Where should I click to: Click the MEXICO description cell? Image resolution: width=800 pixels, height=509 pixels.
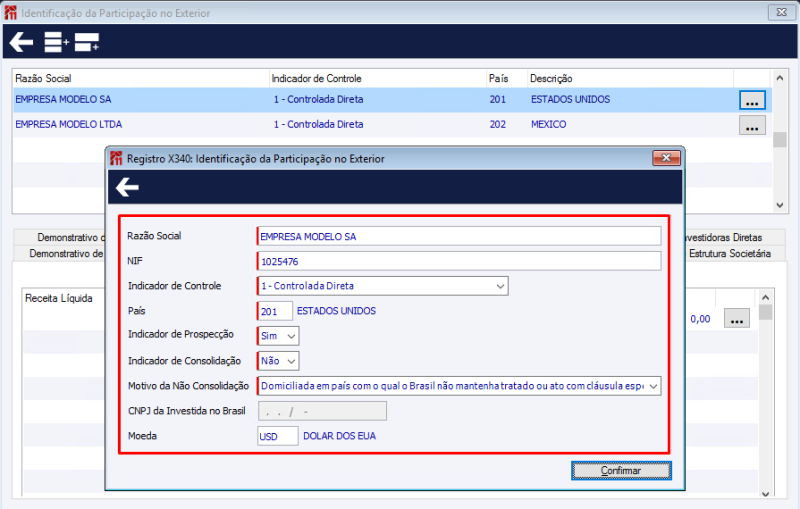pyautogui.click(x=548, y=124)
